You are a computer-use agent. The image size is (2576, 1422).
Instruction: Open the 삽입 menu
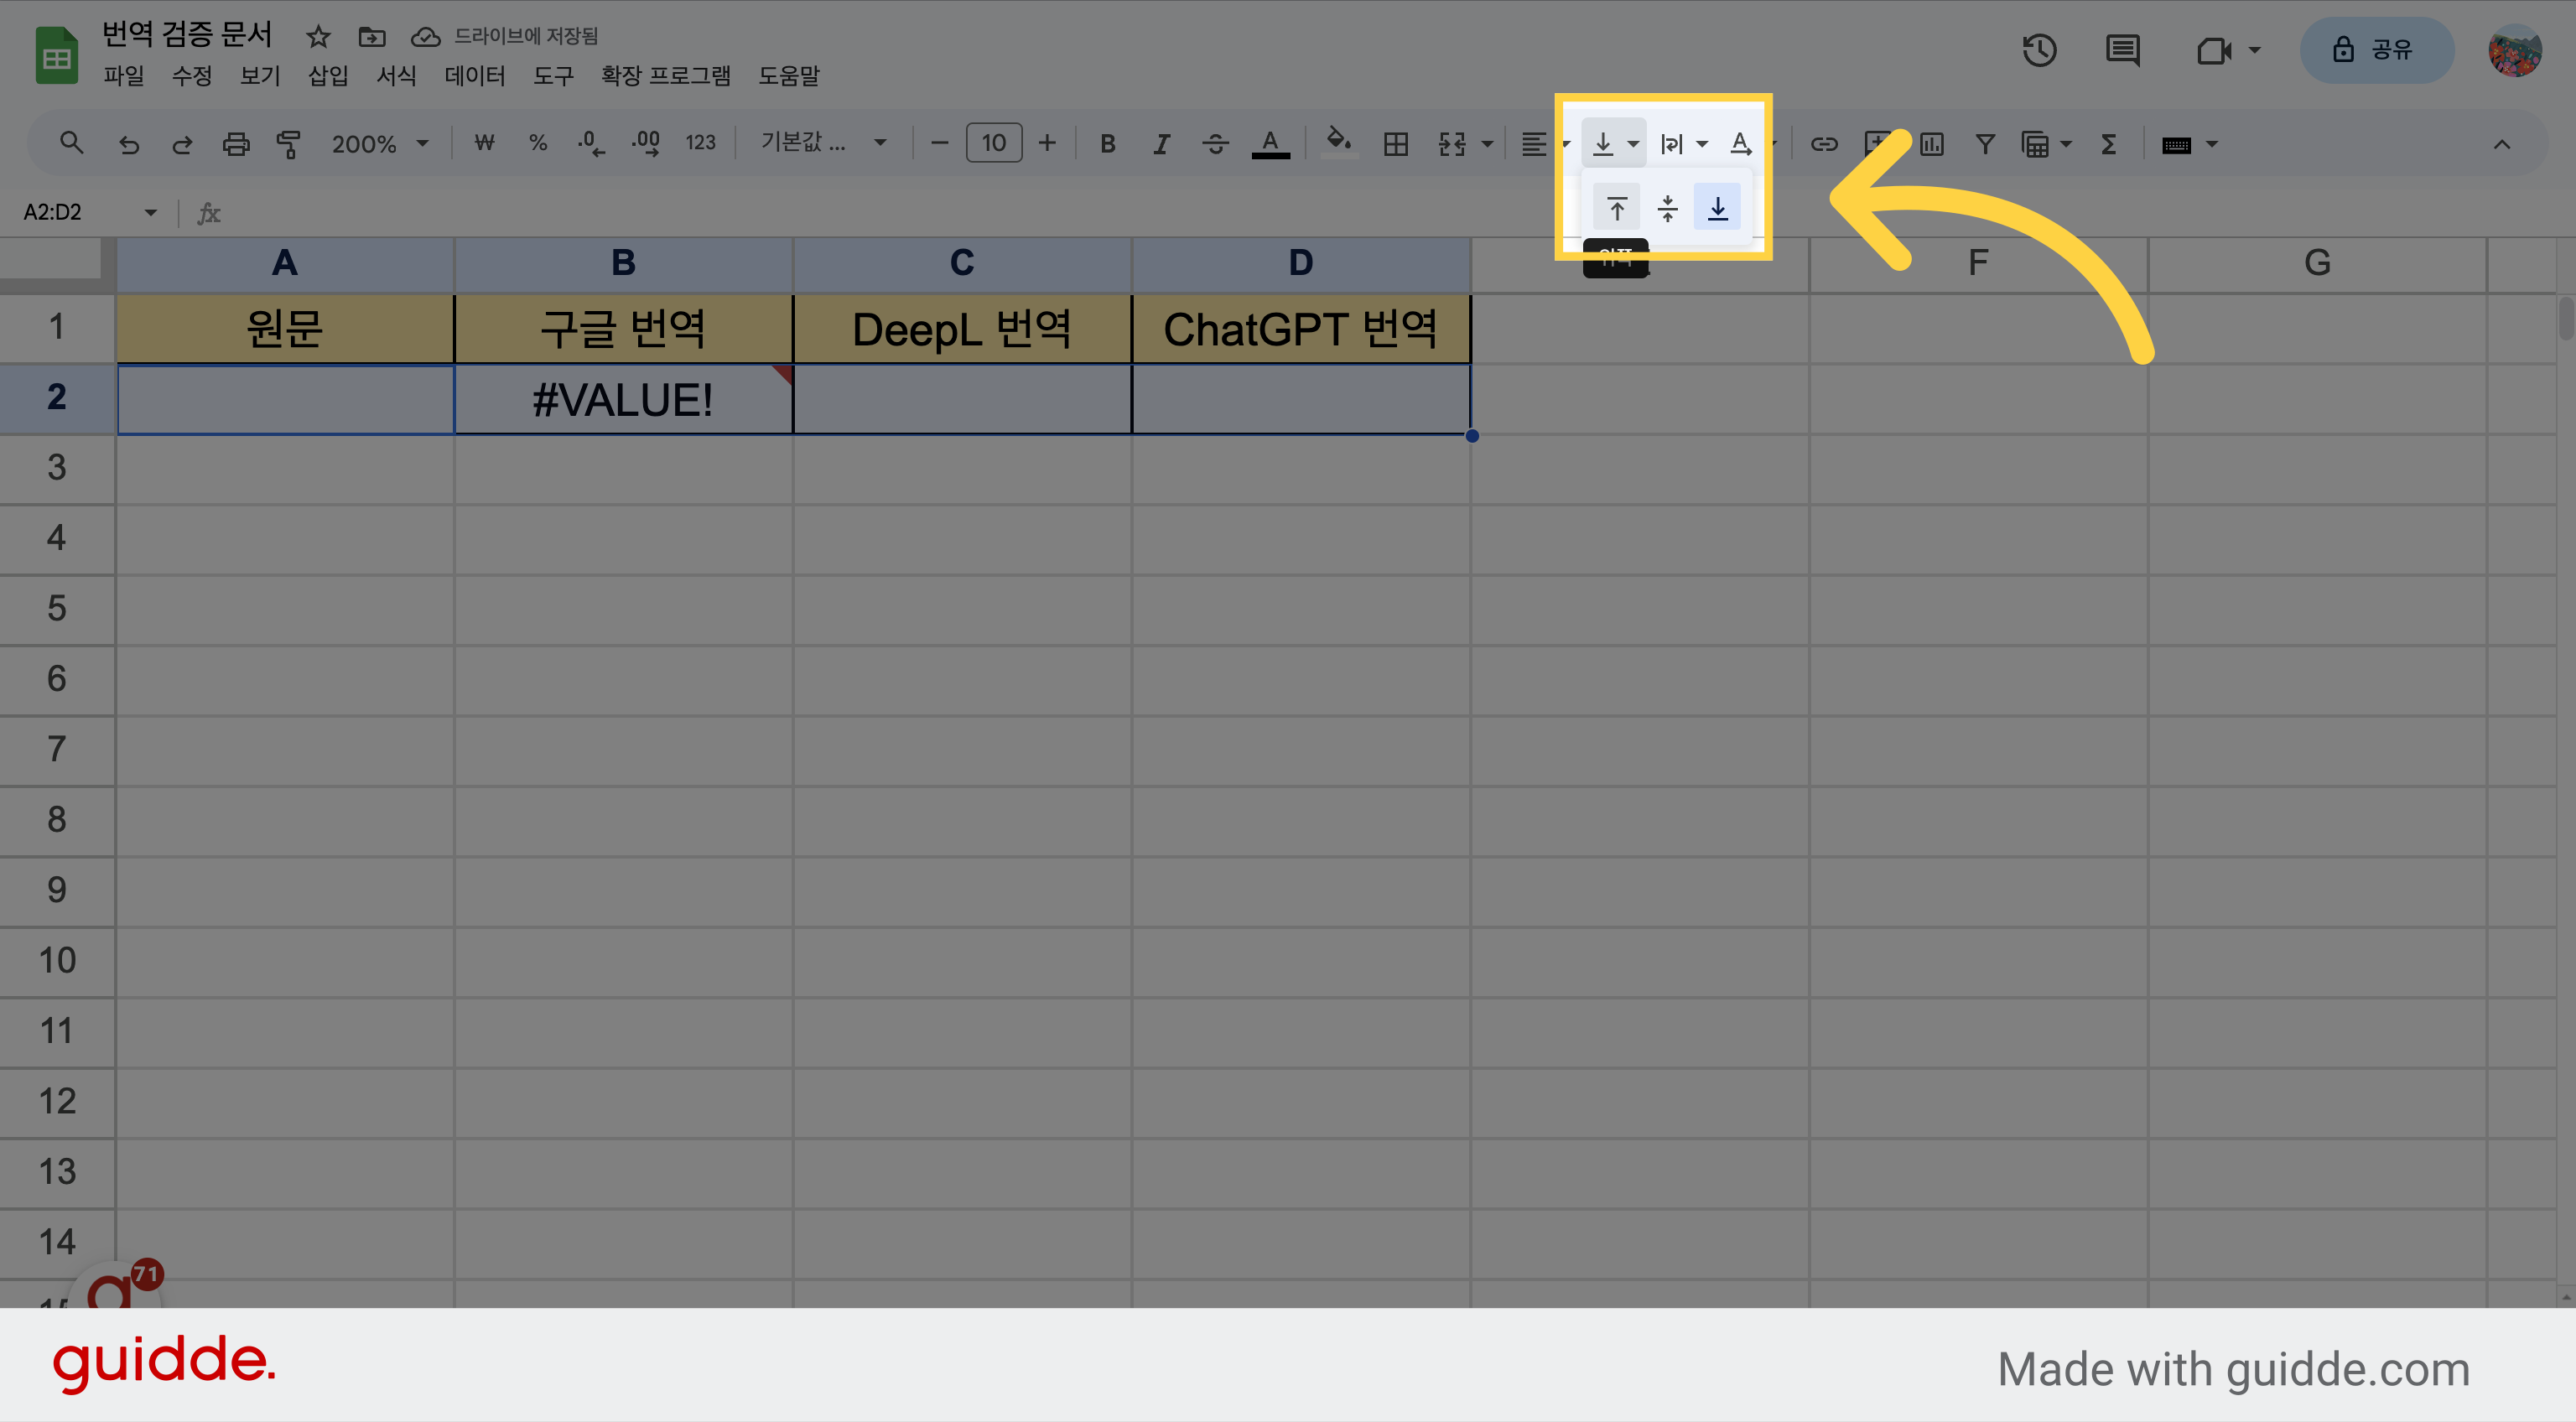[328, 76]
